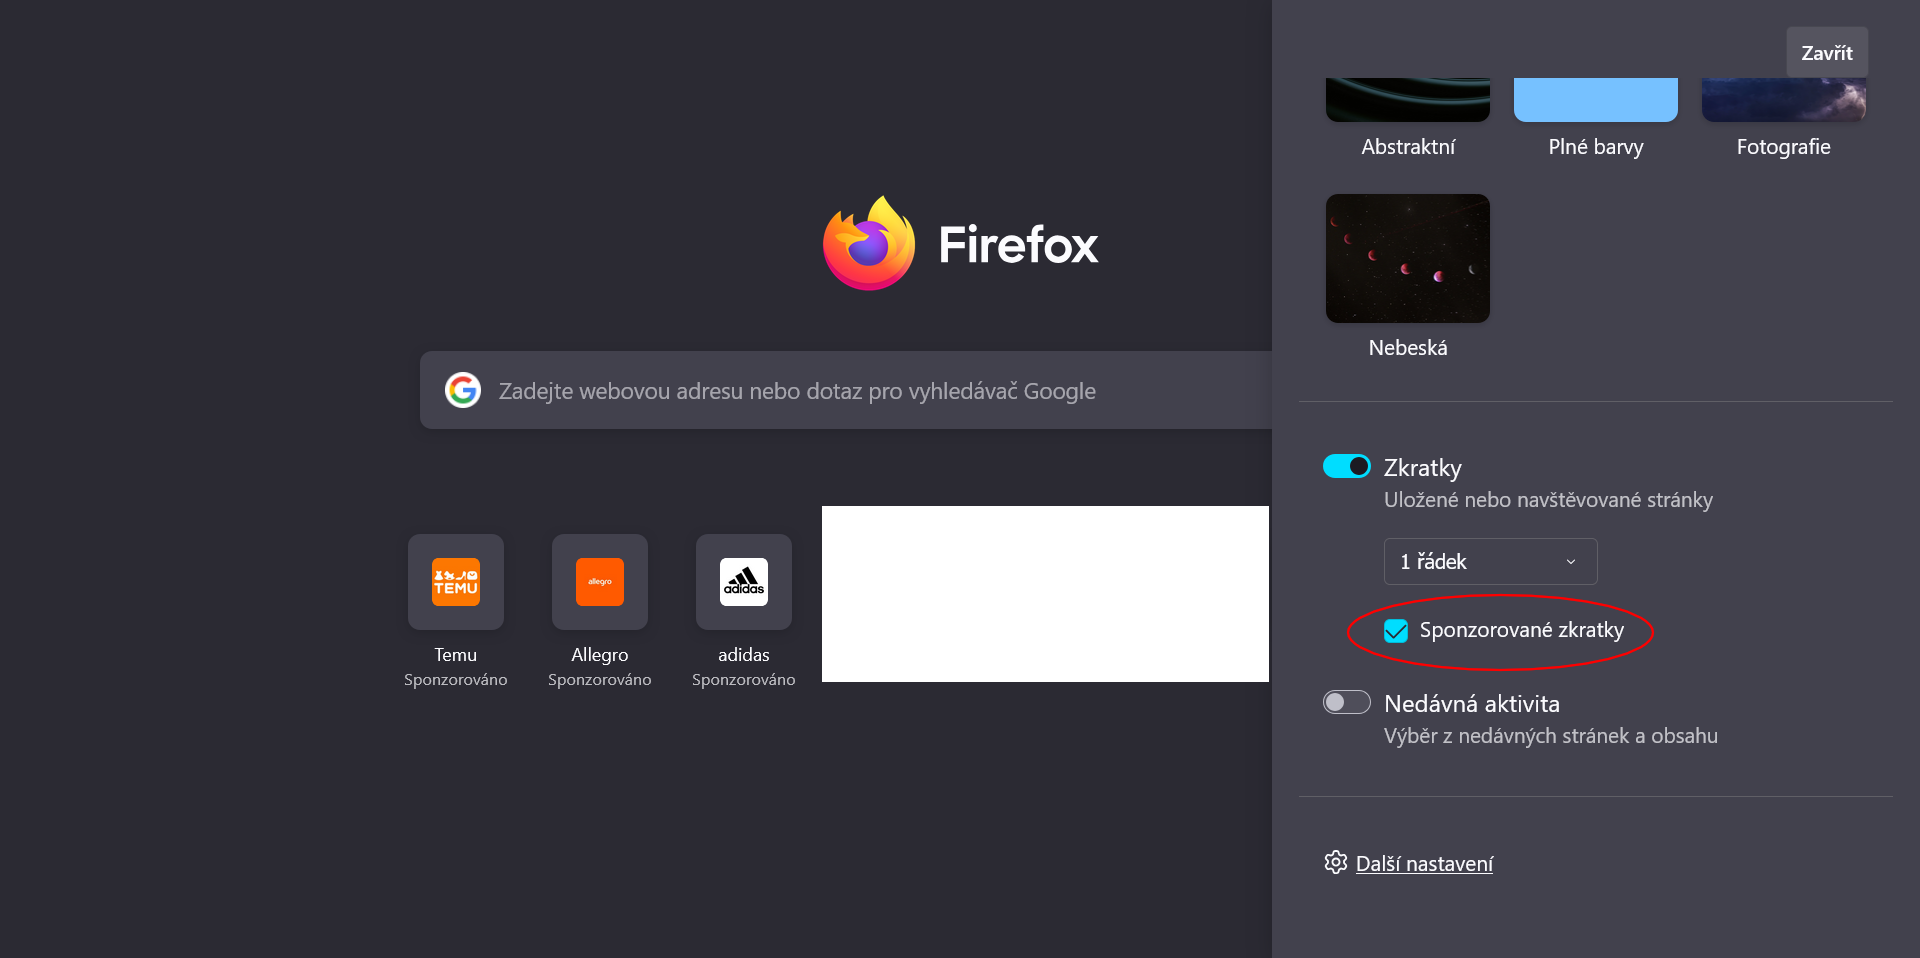Open the Další nastavení link
The width and height of the screenshot is (1920, 958).
[1424, 863]
